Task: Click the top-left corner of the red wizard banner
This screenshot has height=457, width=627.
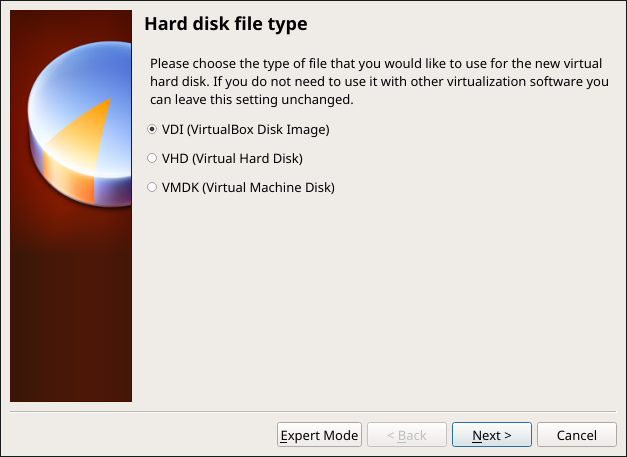Action: [x=14, y=14]
